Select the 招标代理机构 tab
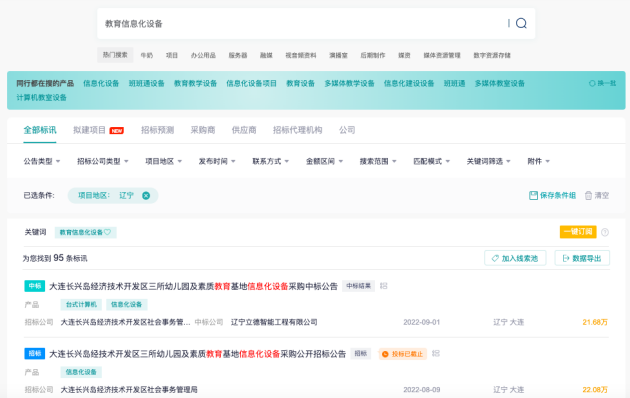Image resolution: width=630 pixels, height=398 pixels. point(297,130)
